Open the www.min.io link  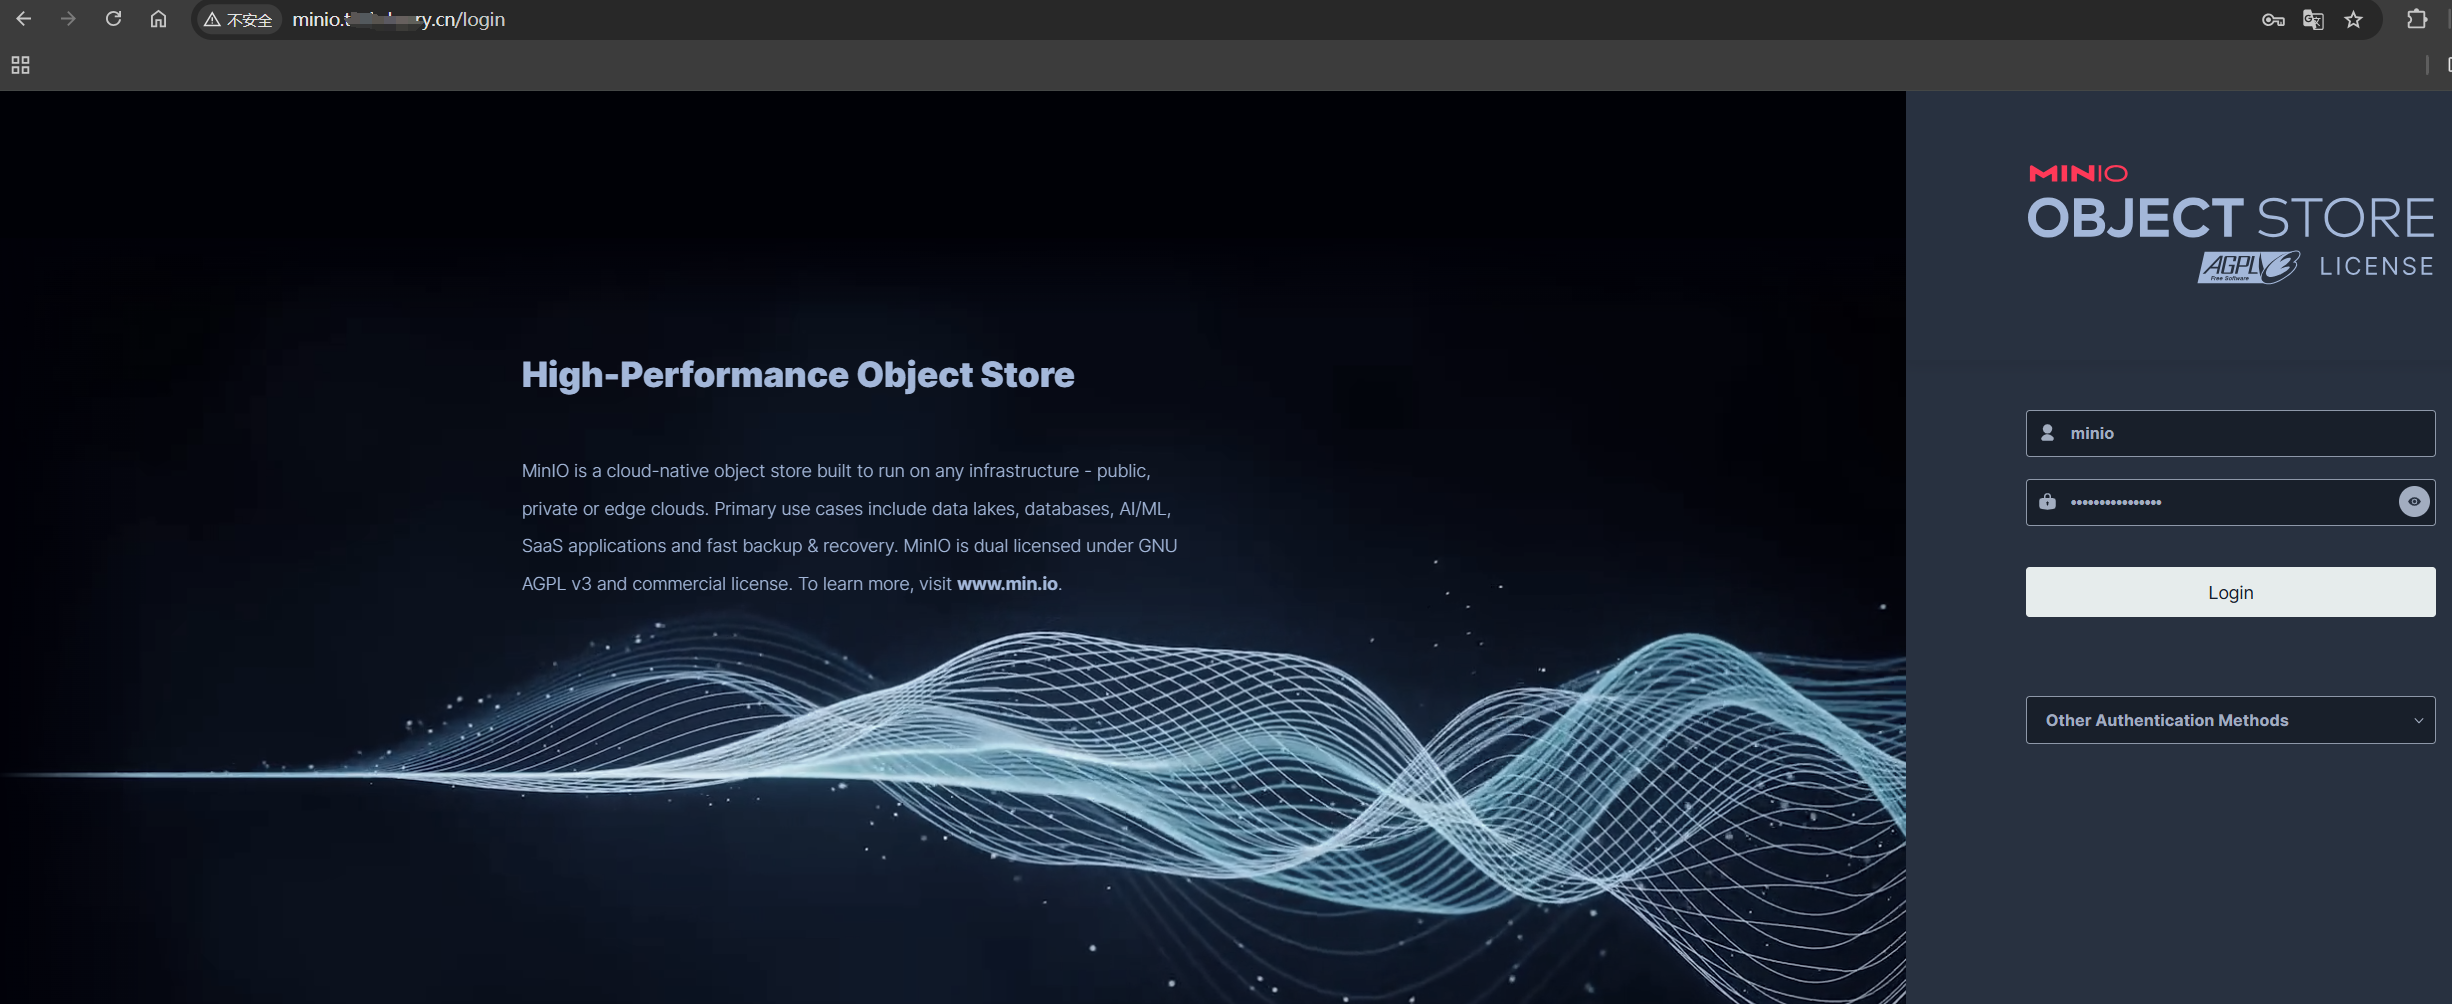pos(1007,584)
